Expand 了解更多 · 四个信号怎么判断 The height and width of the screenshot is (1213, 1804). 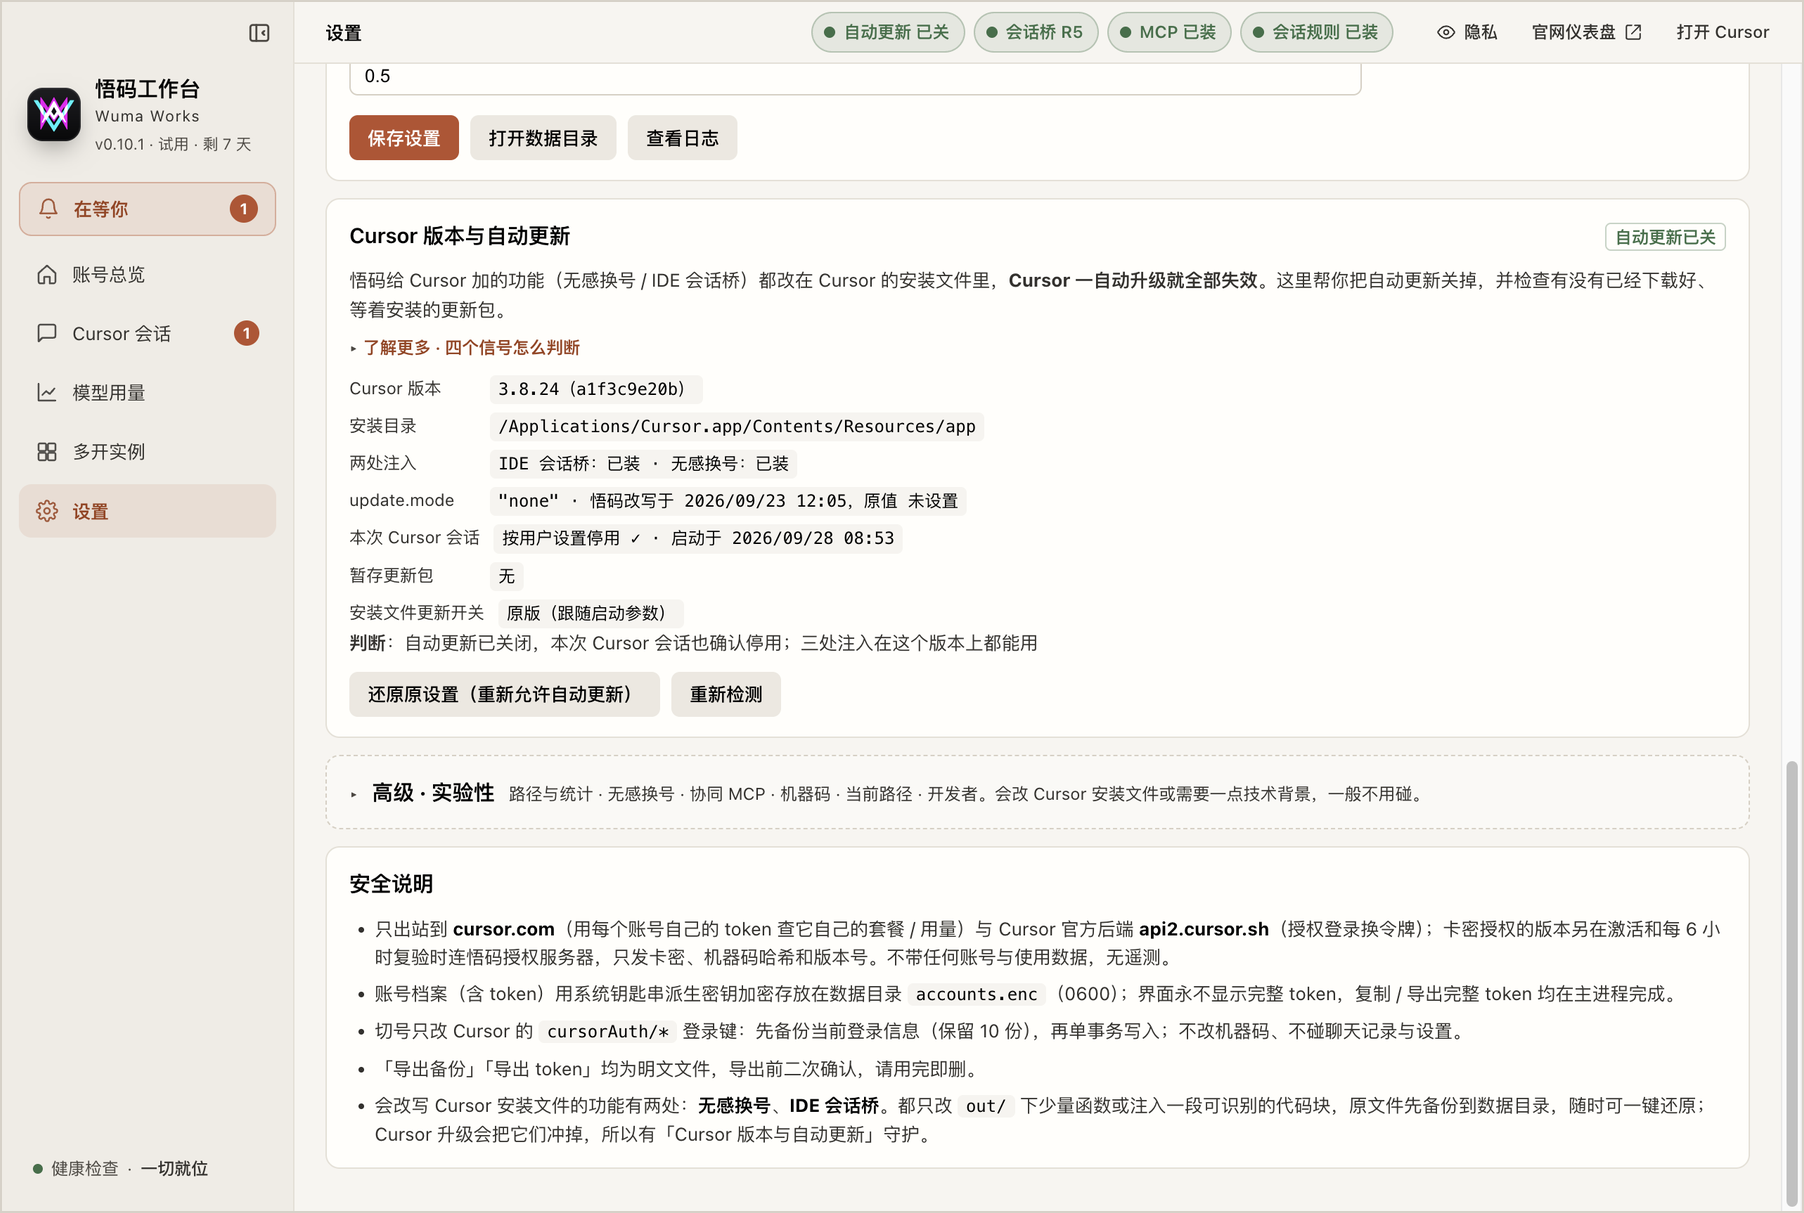pyautogui.click(x=465, y=347)
